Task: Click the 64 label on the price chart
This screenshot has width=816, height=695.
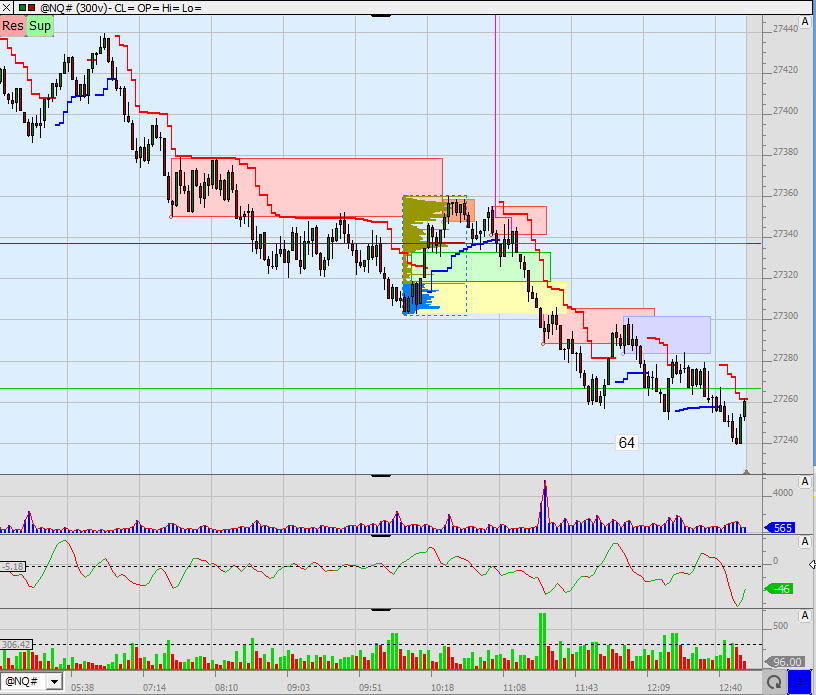Action: tap(627, 443)
